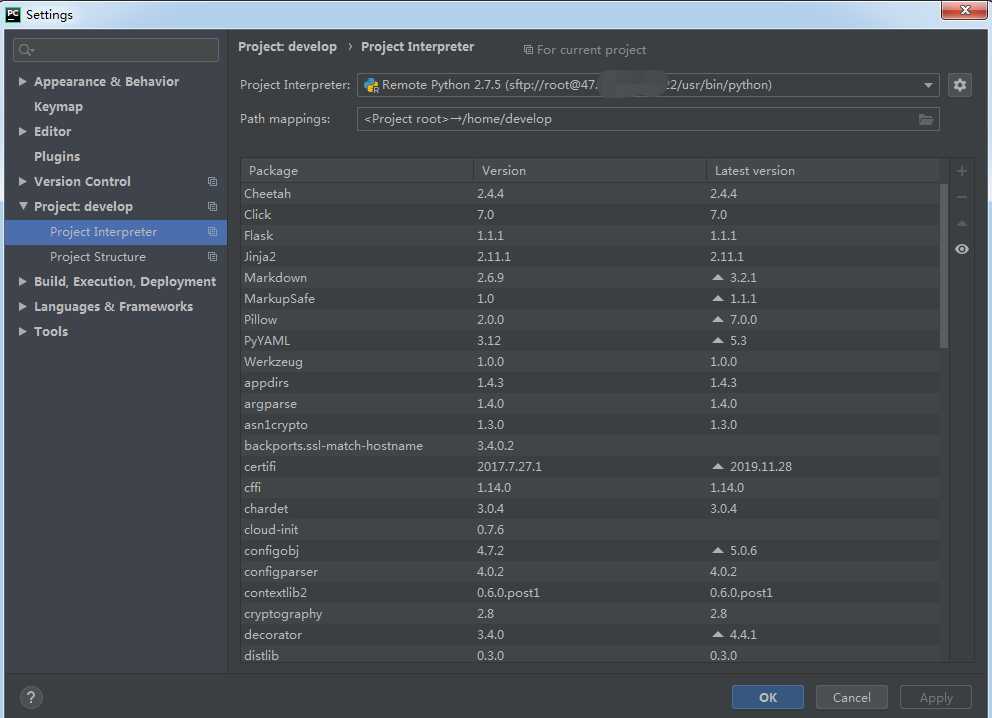Toggle show early releases eye icon
Image resolution: width=992 pixels, height=718 pixels.
click(x=962, y=249)
